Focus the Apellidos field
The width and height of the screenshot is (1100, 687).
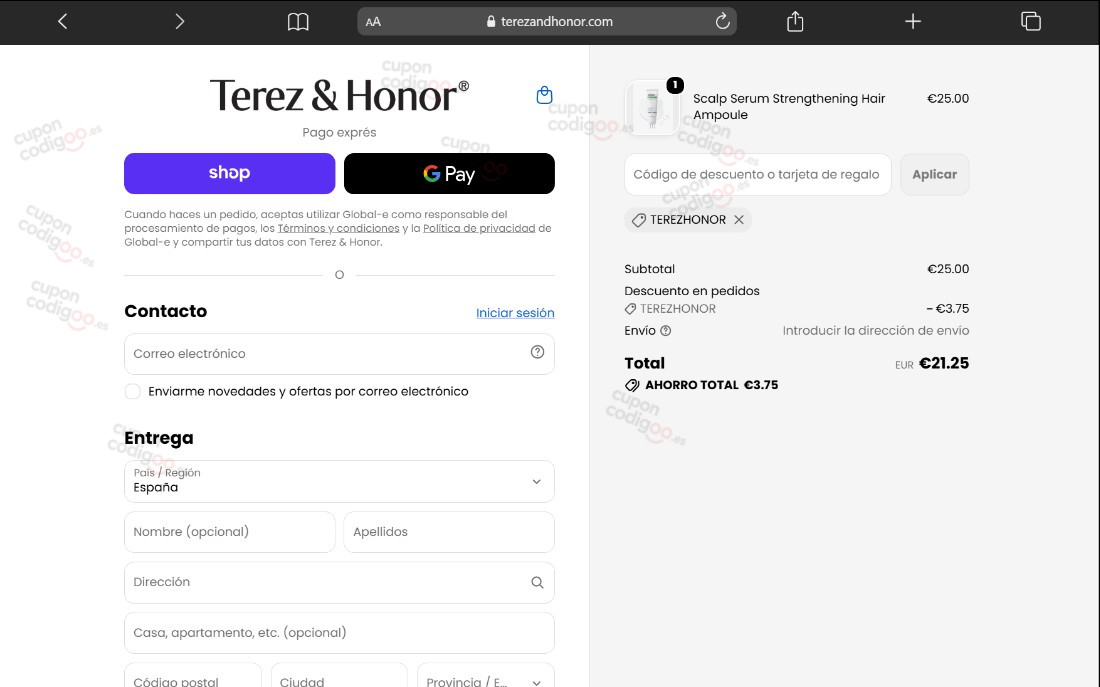coord(449,532)
